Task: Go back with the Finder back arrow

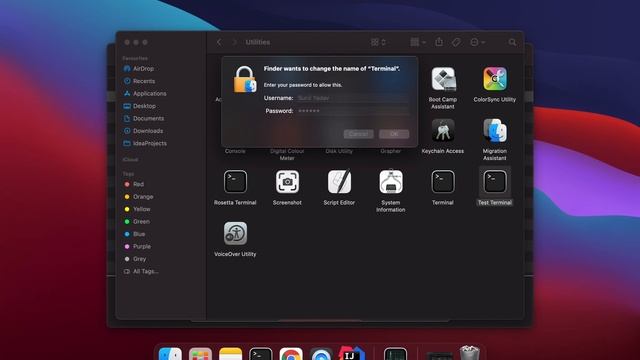Action: [219, 42]
